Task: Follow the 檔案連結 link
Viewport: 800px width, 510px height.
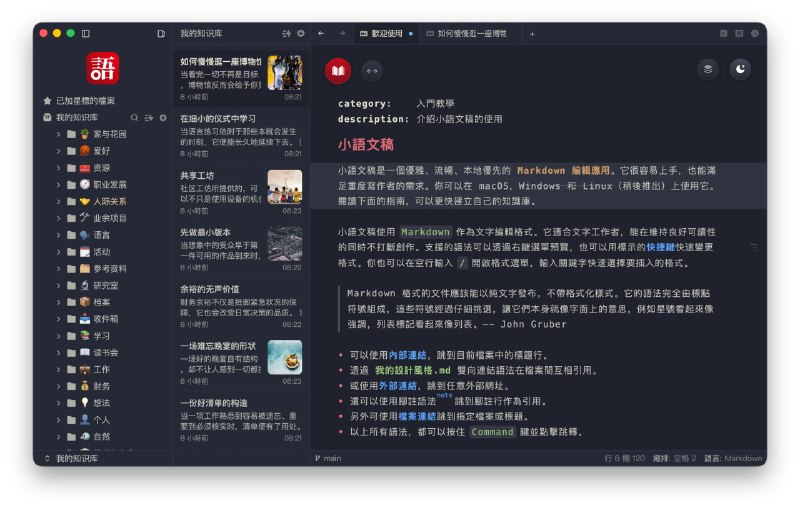Action: (x=417, y=417)
